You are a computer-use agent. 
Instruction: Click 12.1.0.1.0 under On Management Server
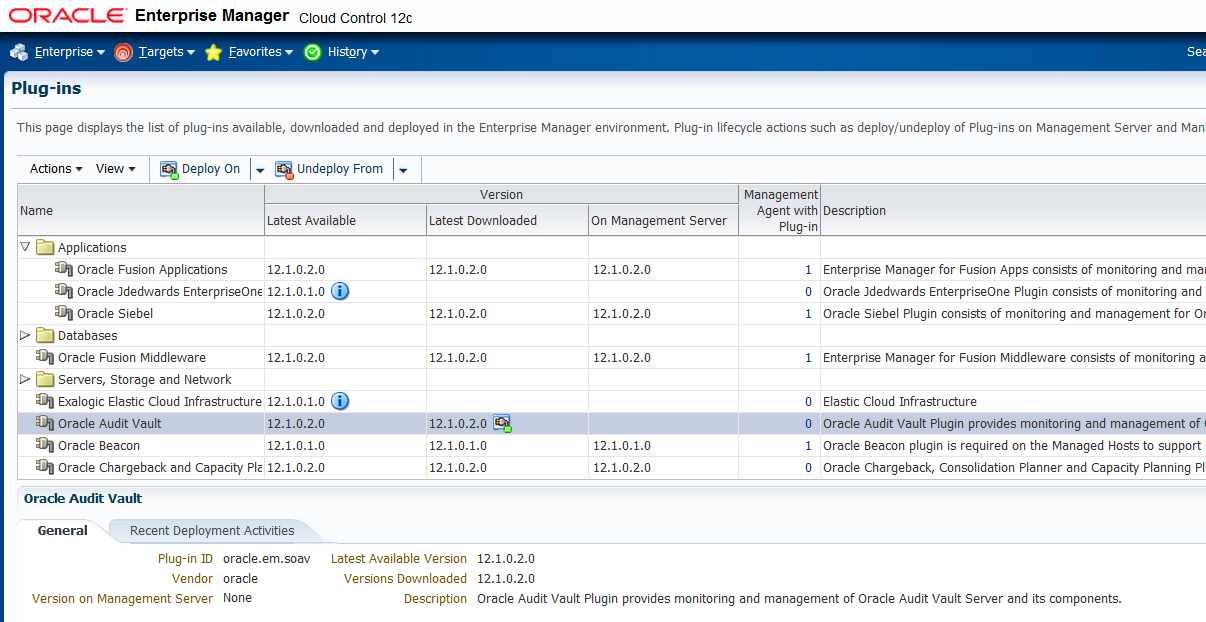[622, 446]
